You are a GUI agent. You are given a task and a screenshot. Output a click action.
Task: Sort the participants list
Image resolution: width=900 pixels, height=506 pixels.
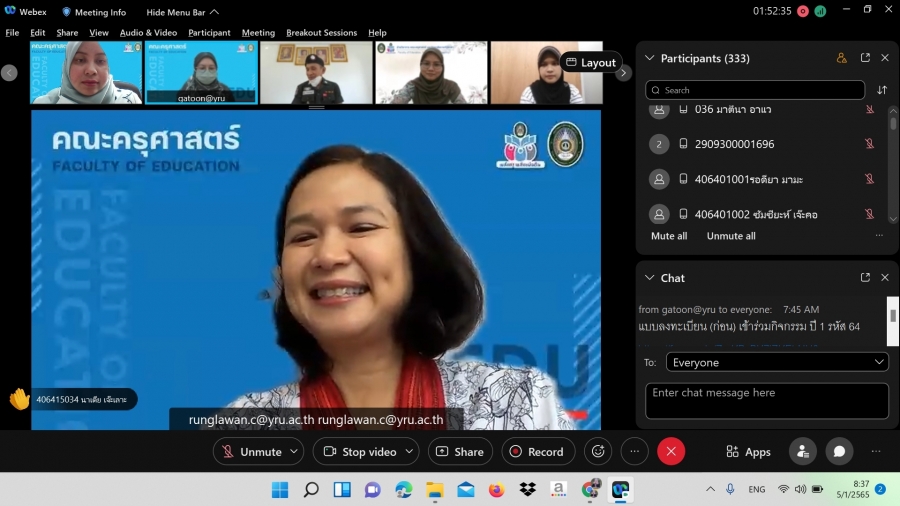tap(882, 90)
